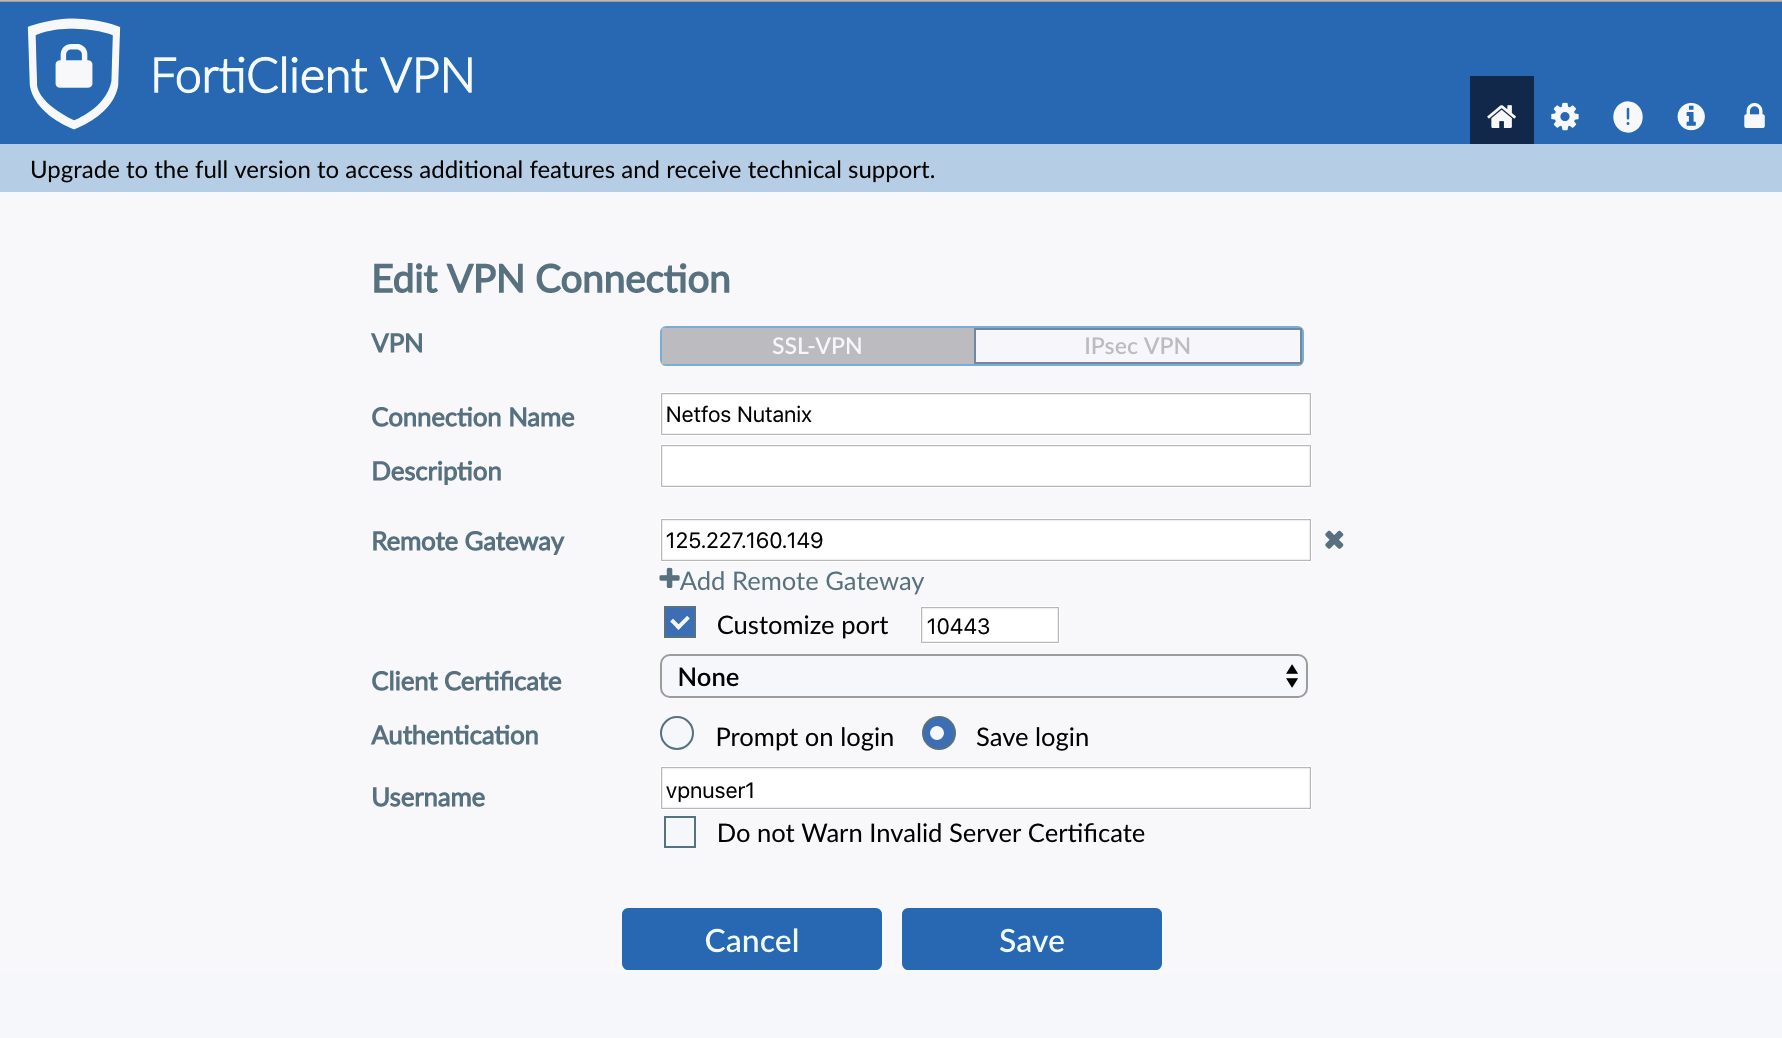Click the exclamation alert icon
Image resolution: width=1782 pixels, height=1038 pixels.
[x=1628, y=117]
